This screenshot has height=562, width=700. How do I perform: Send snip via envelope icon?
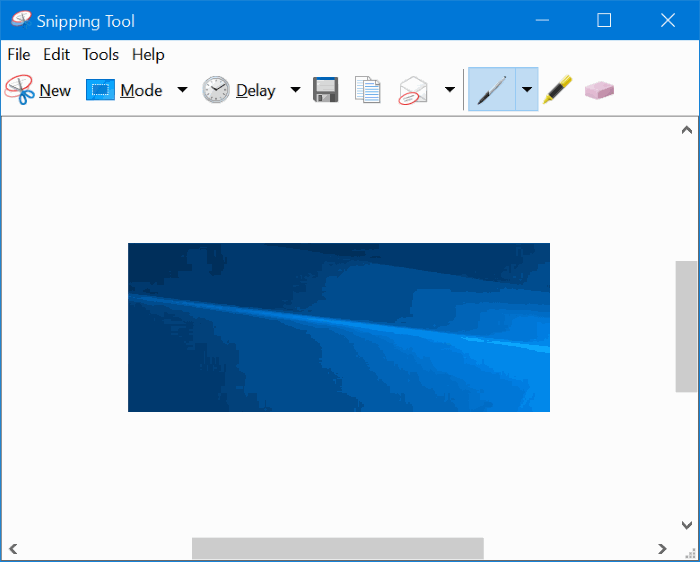[x=413, y=91]
